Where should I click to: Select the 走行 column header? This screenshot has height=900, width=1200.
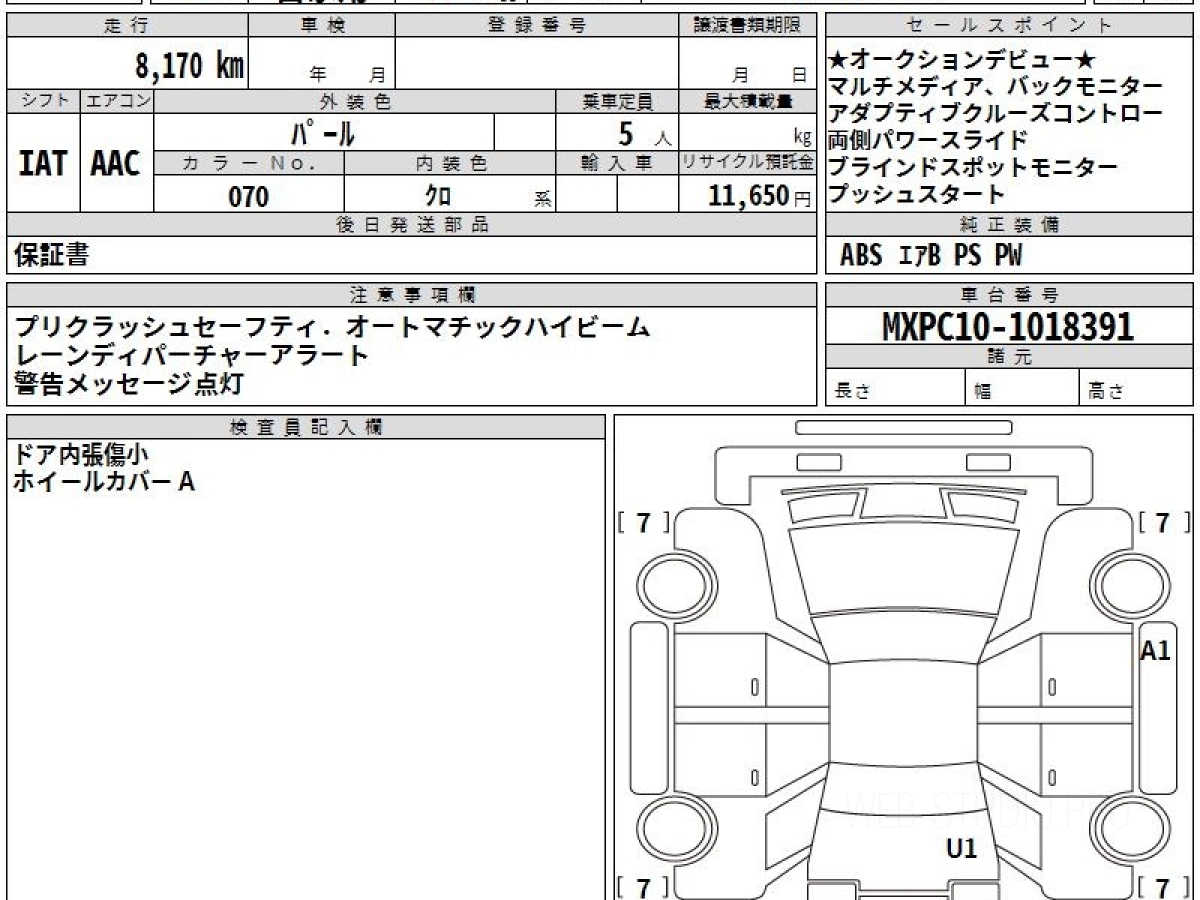tap(126, 26)
